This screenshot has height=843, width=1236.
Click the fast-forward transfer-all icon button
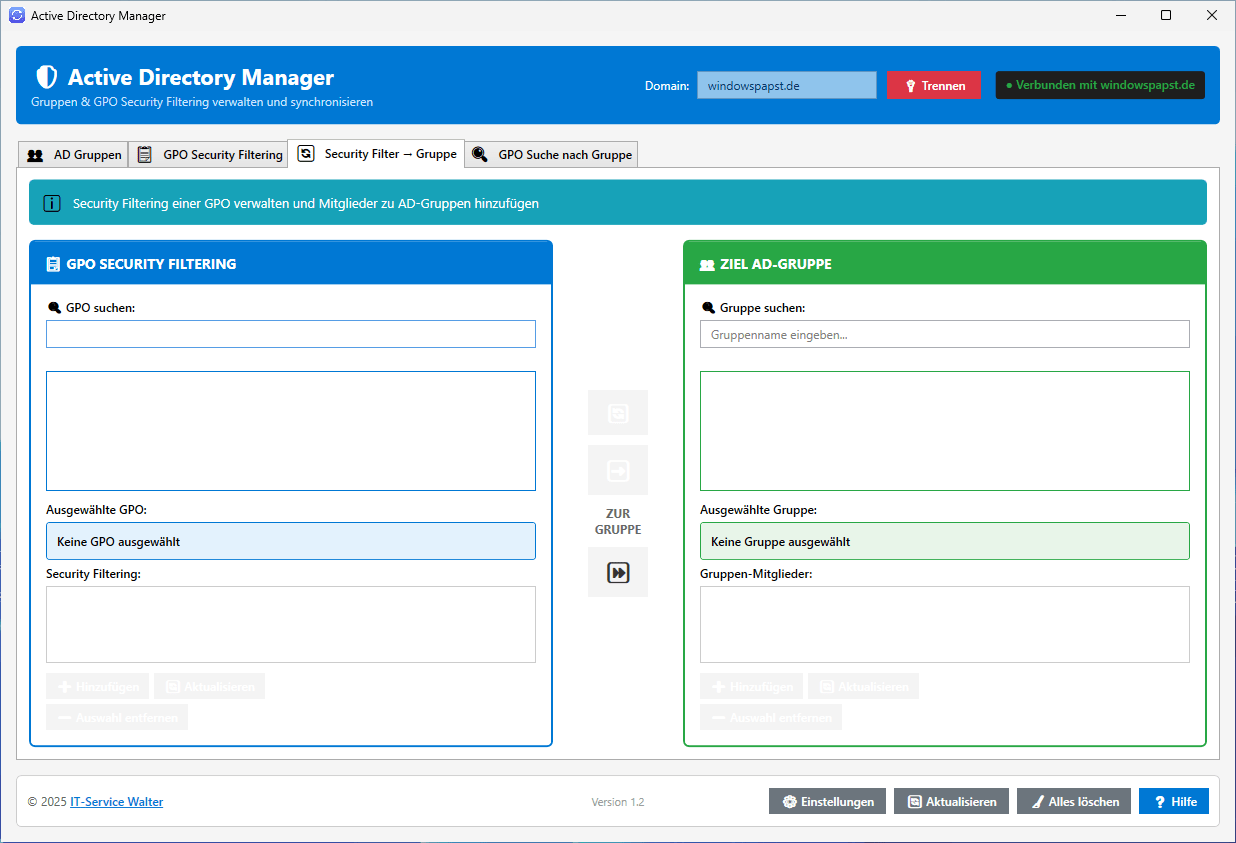point(618,572)
